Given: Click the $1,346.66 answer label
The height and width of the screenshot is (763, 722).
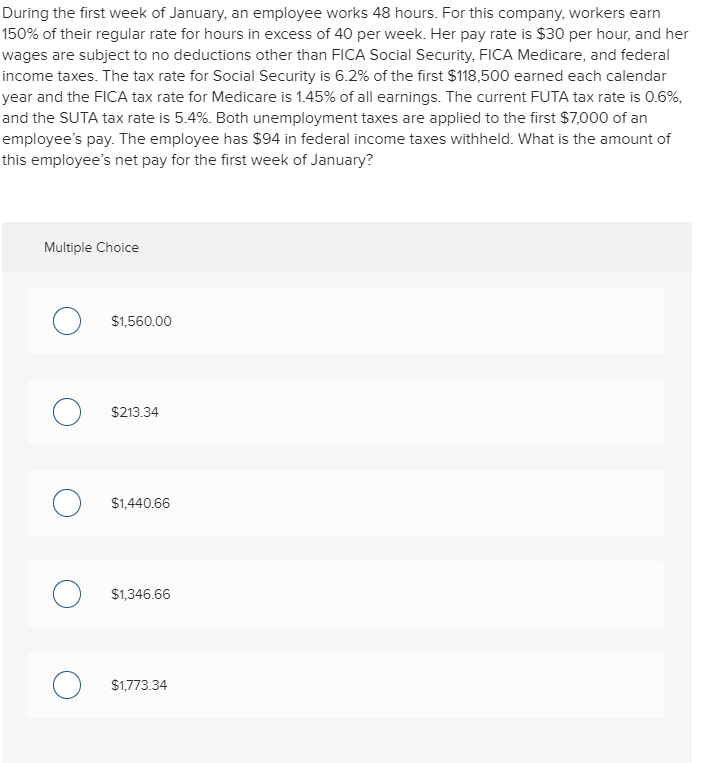Looking at the screenshot, I should [141, 594].
